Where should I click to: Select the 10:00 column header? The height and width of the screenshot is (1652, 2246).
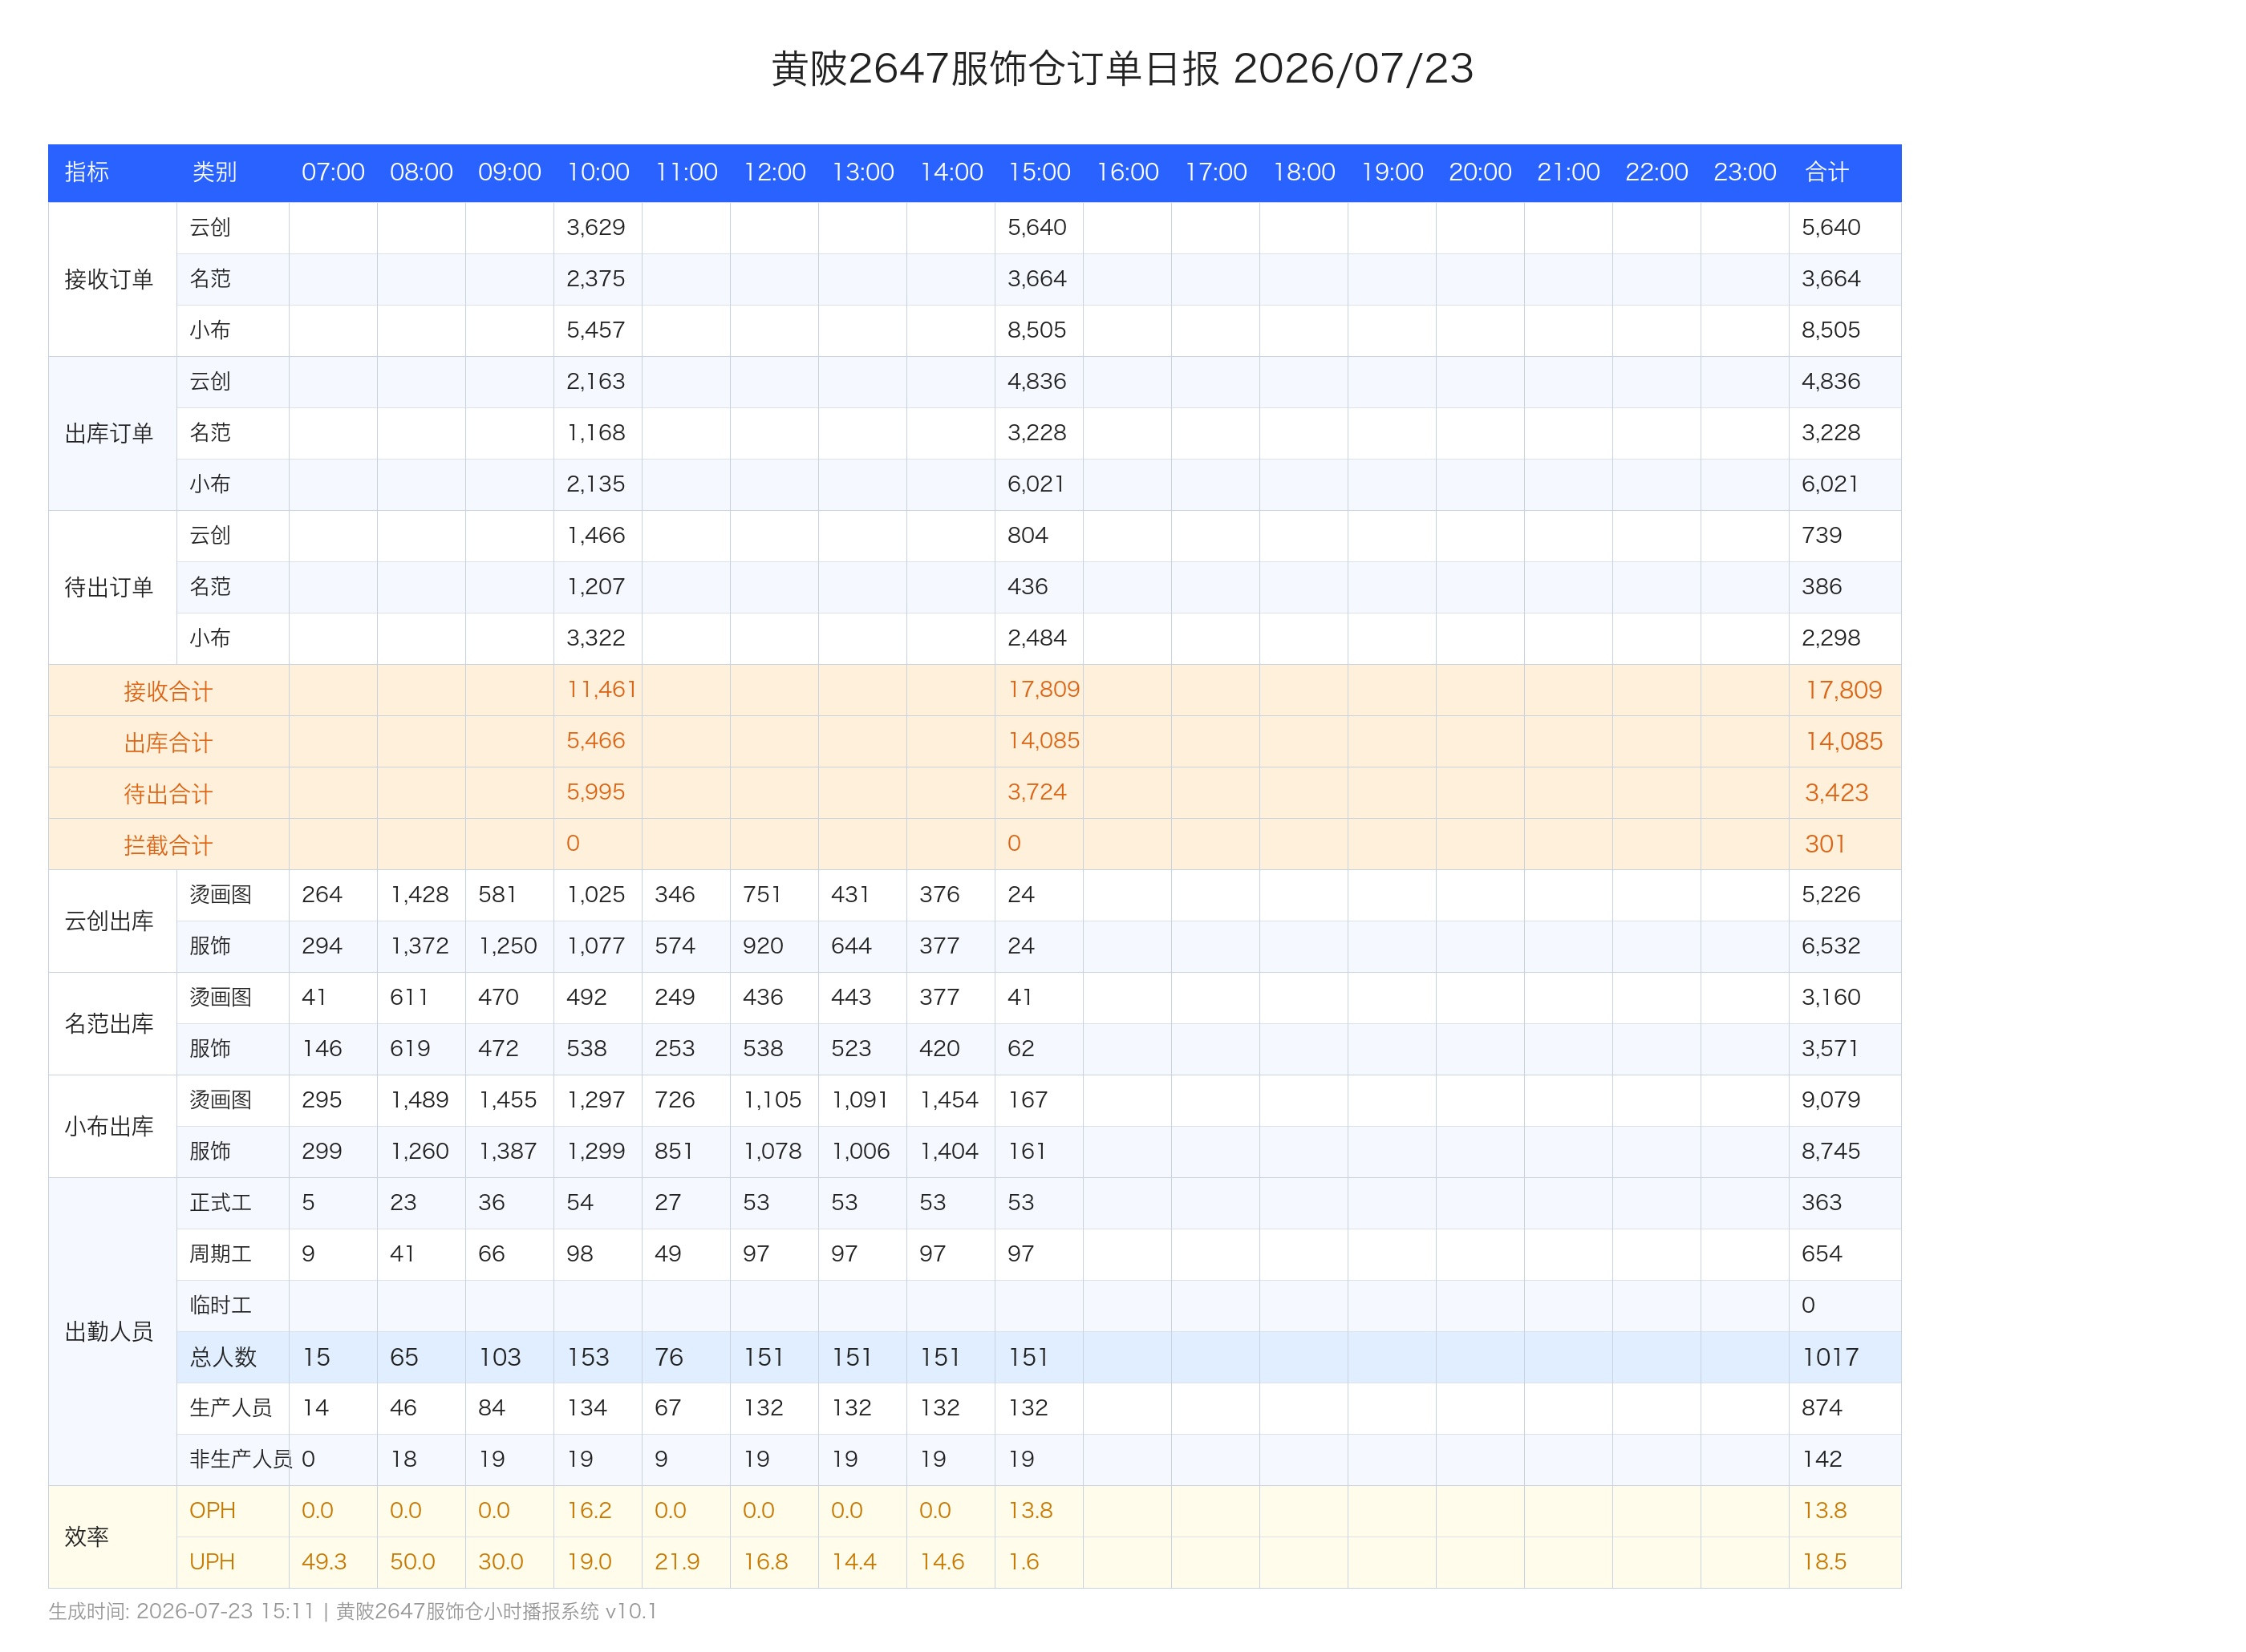598,172
